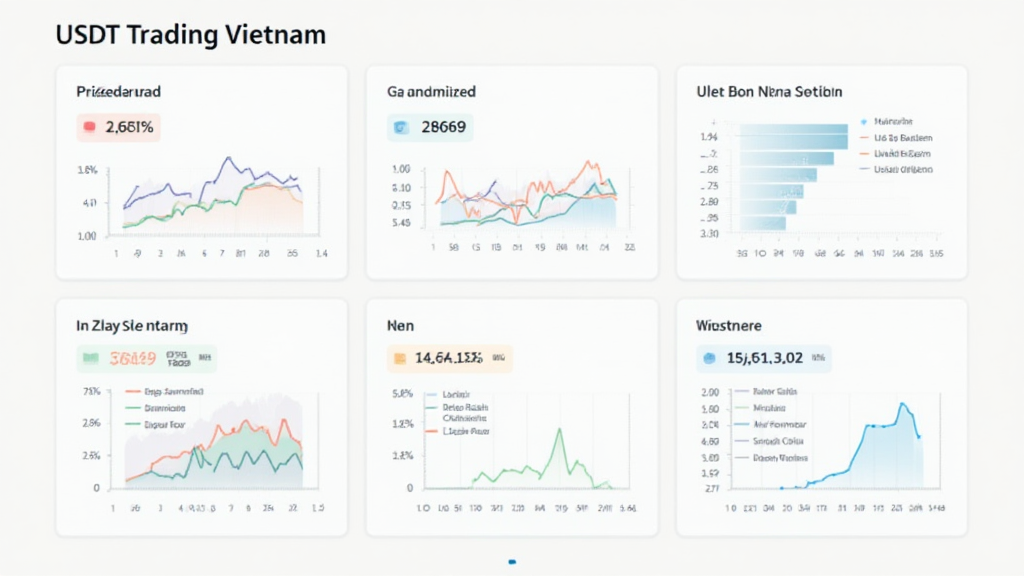Select the Ga andmiized card title

coord(431,91)
